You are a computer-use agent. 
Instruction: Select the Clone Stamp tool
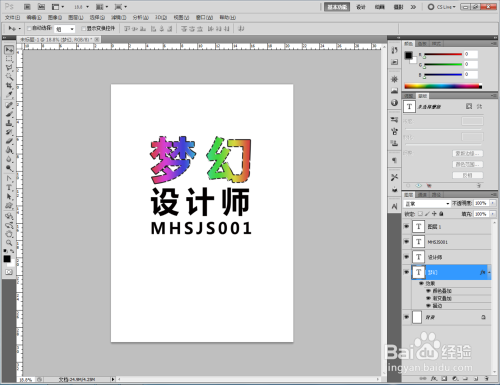[x=9, y=123]
